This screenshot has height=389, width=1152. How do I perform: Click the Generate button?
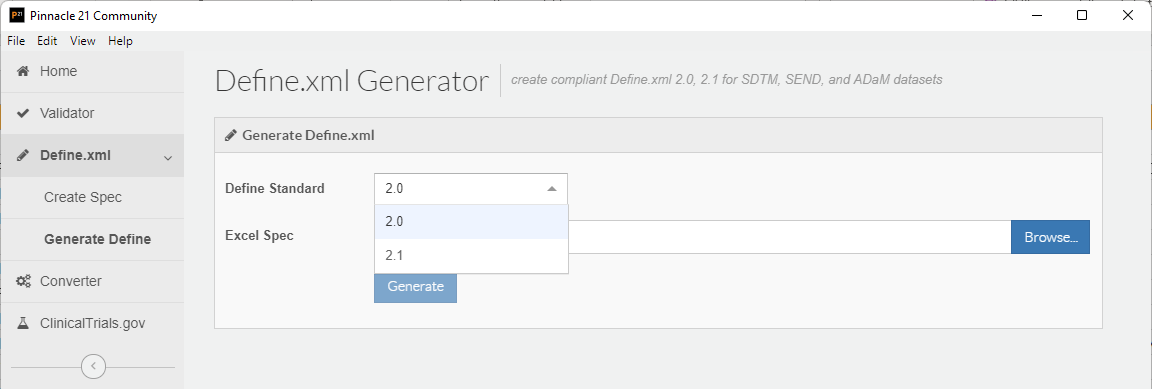tap(415, 287)
